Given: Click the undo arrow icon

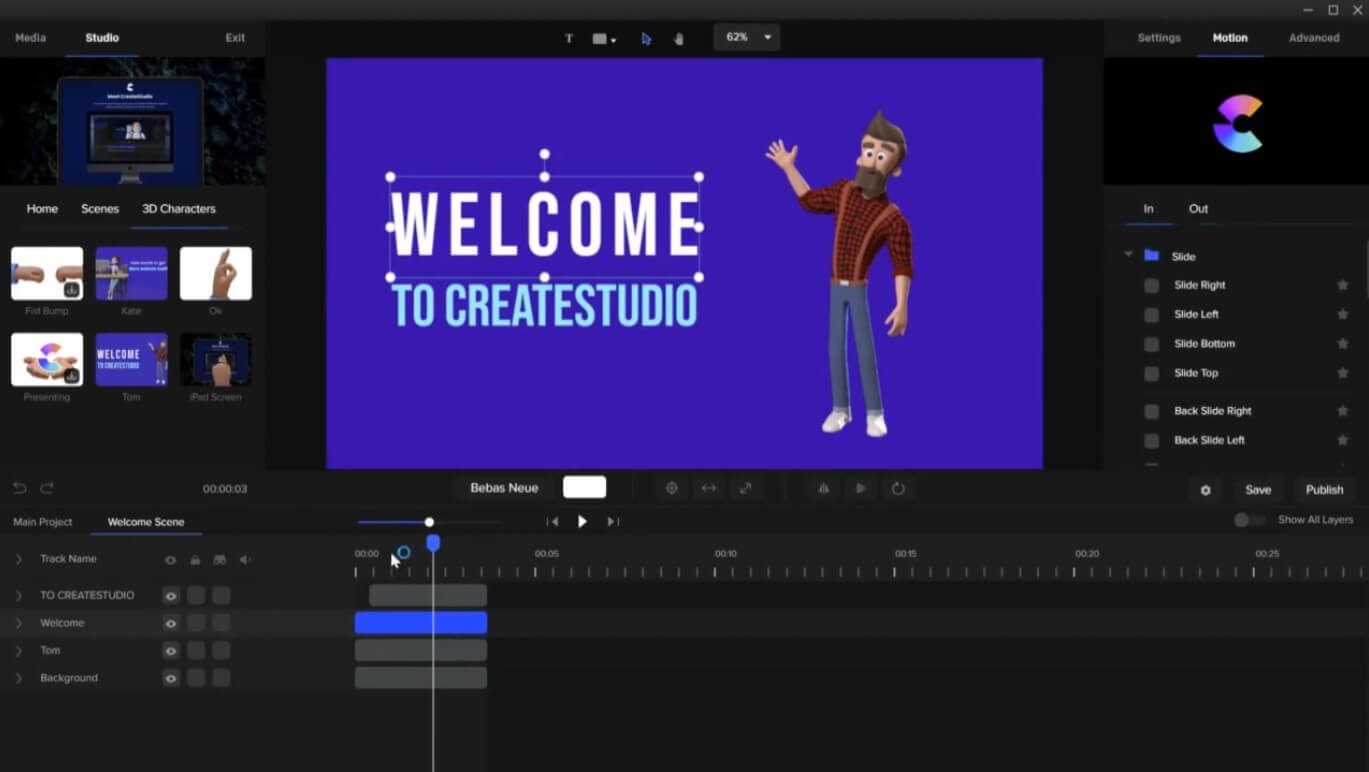Looking at the screenshot, I should click(20, 488).
